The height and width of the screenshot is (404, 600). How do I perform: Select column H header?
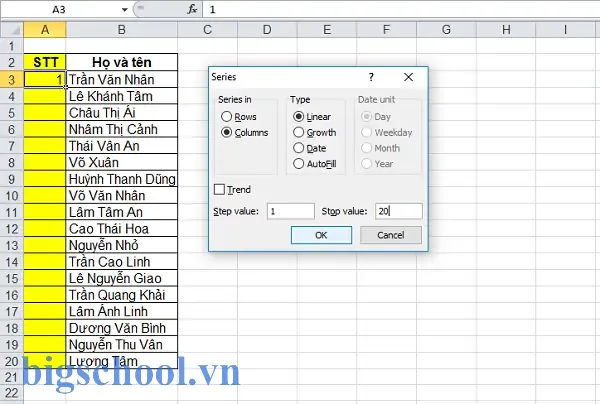point(506,29)
